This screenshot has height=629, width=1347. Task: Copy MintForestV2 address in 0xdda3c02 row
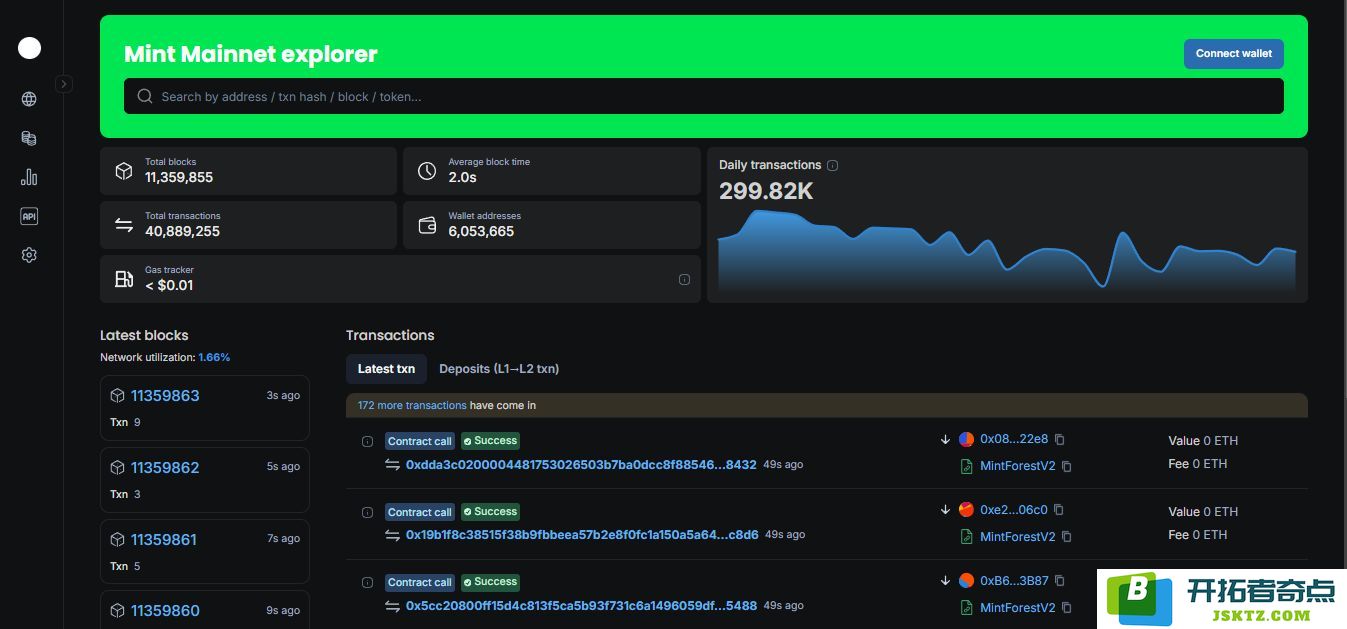click(1067, 466)
